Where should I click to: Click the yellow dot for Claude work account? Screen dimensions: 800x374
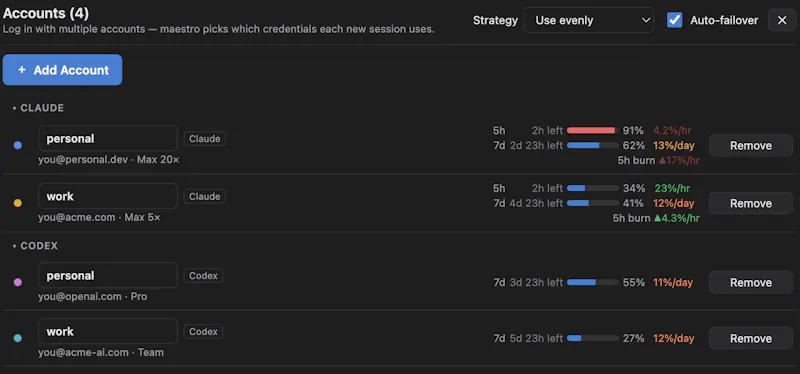coord(18,203)
